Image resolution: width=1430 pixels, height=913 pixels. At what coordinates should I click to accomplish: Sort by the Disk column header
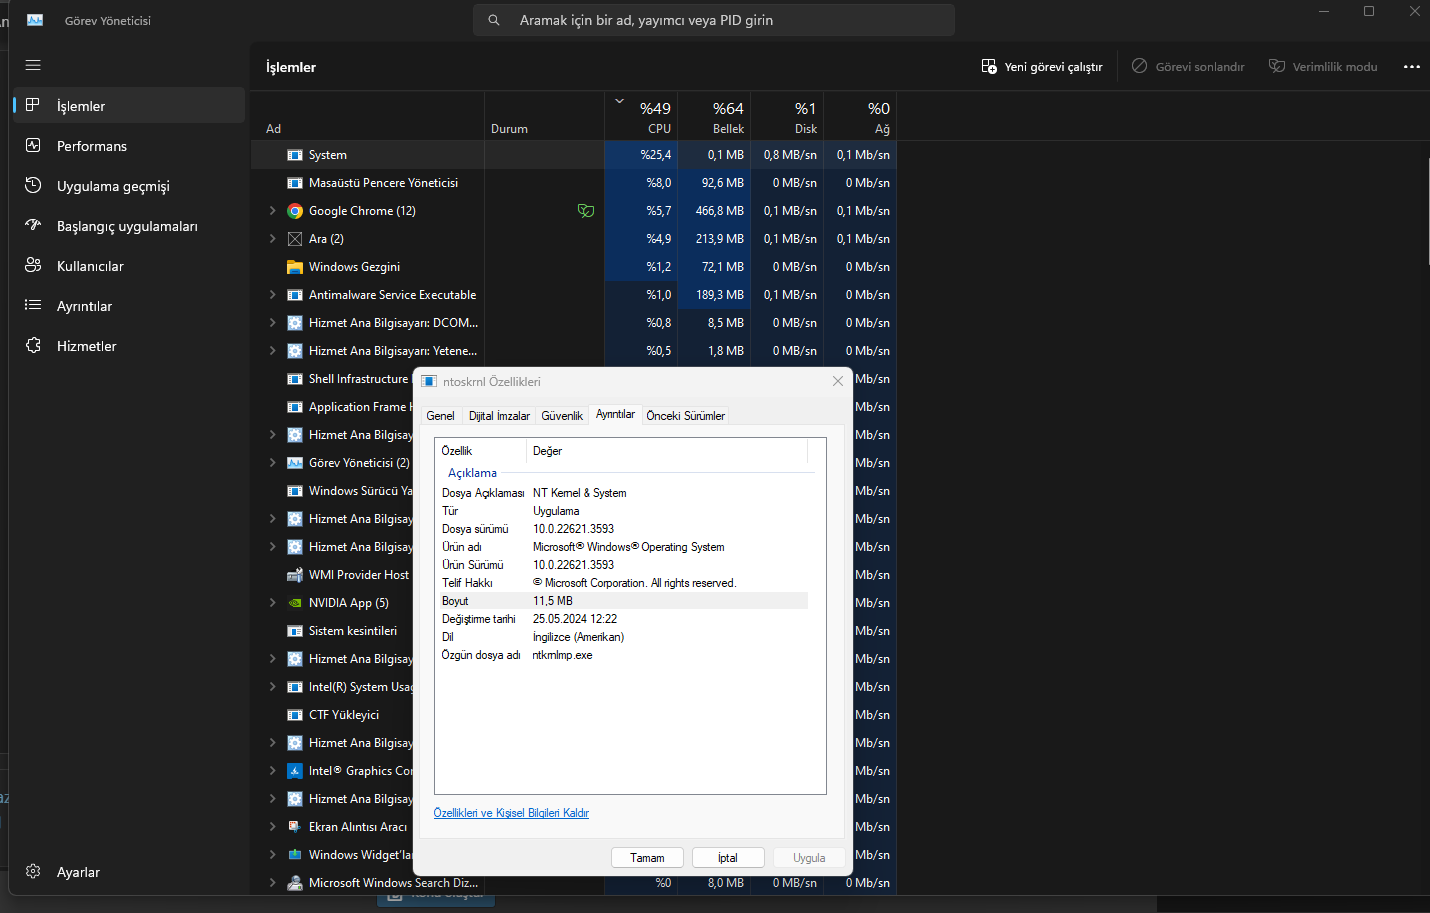[787, 116]
